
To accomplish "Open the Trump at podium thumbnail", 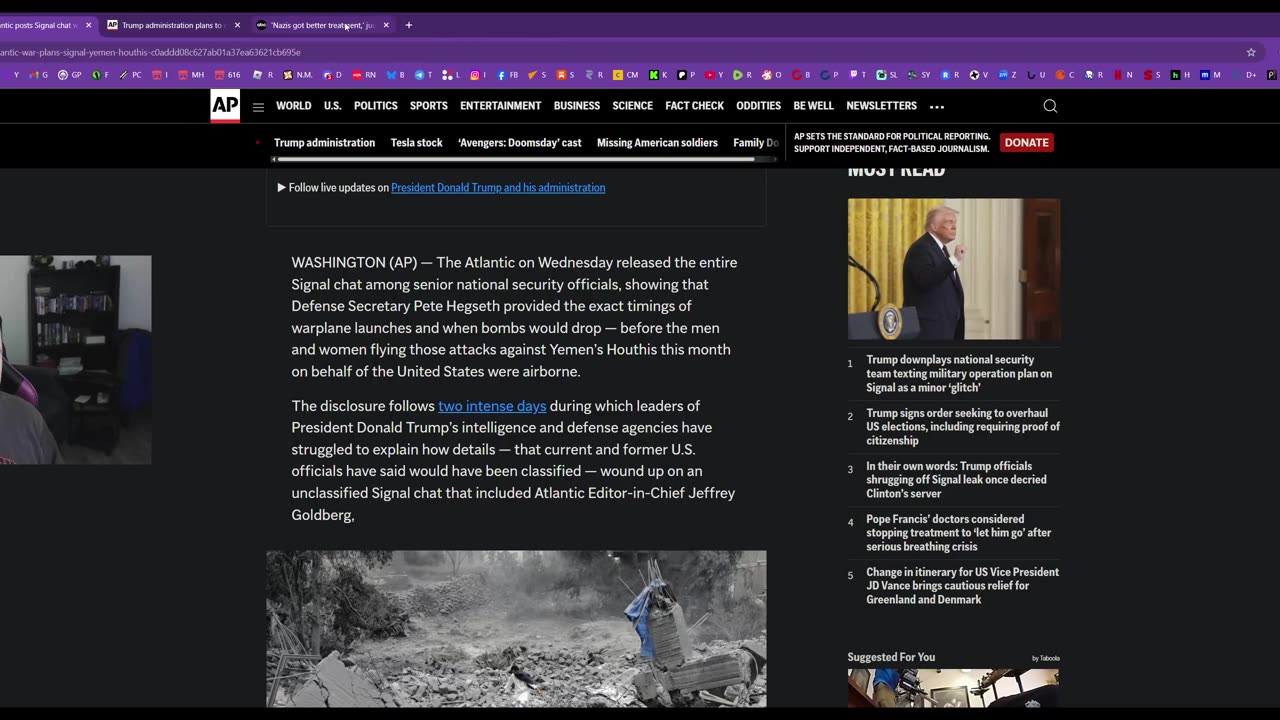I will [x=954, y=269].
